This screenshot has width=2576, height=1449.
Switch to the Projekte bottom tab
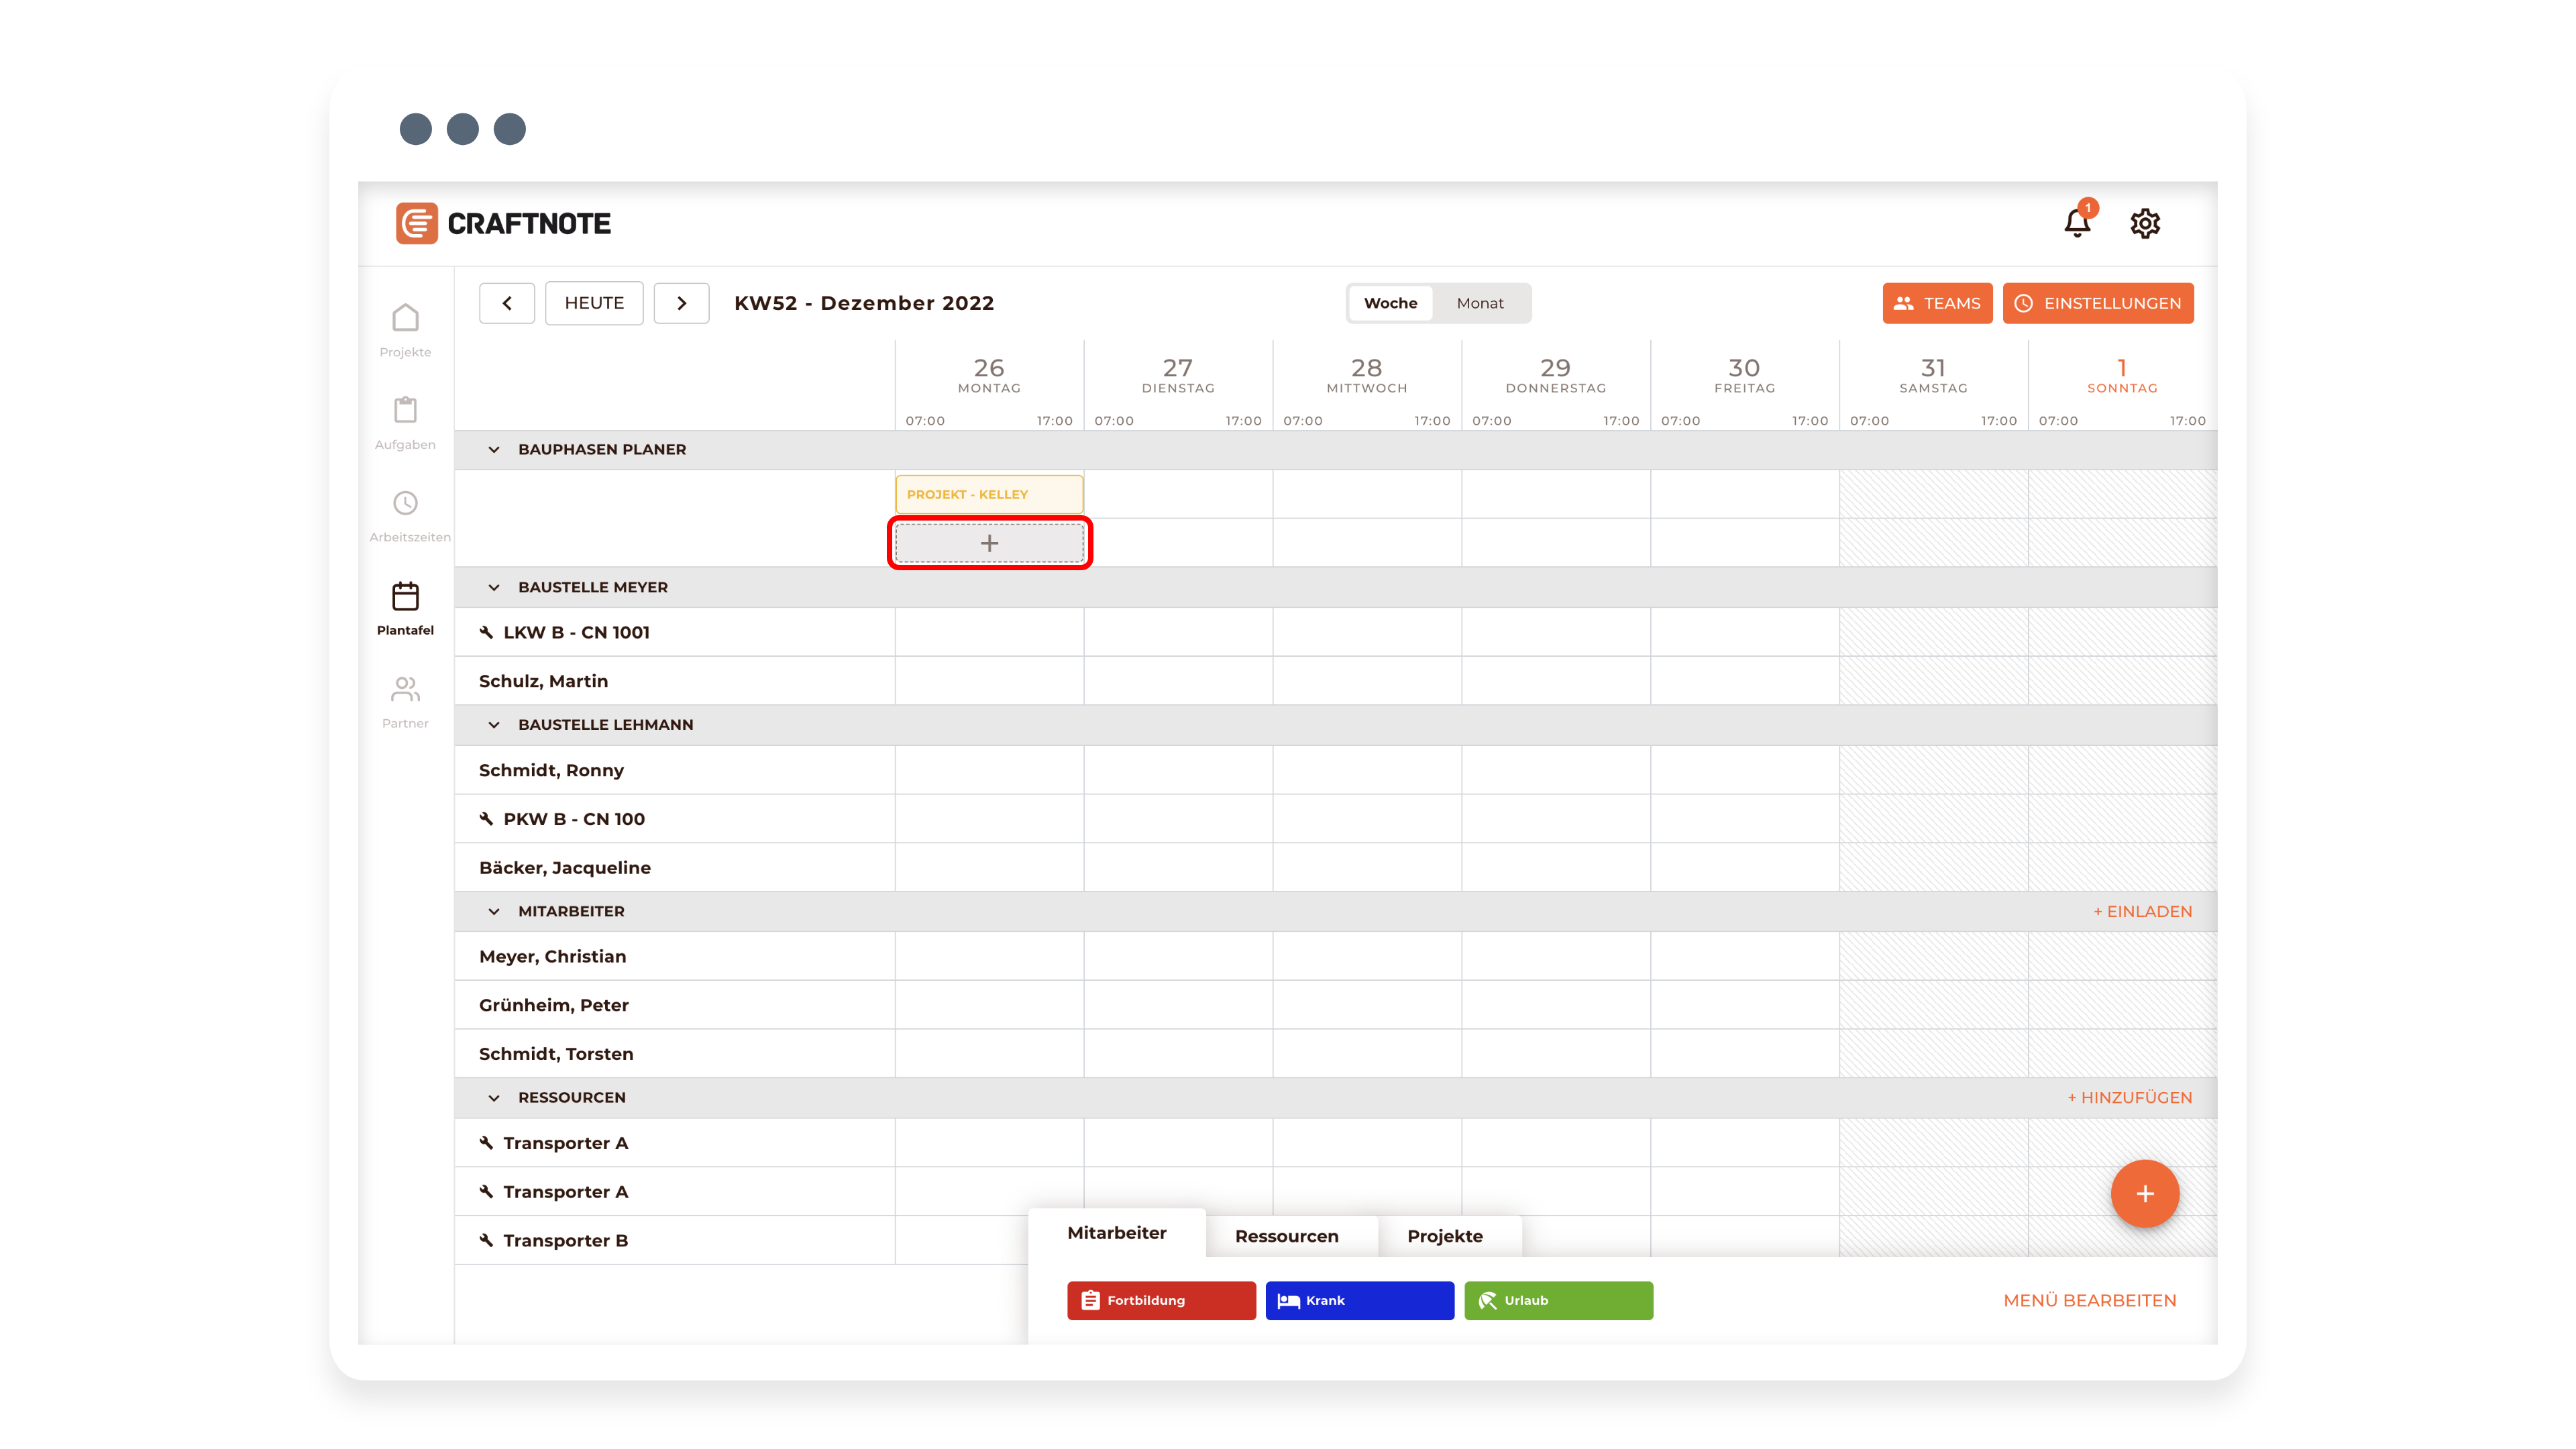point(1444,1236)
